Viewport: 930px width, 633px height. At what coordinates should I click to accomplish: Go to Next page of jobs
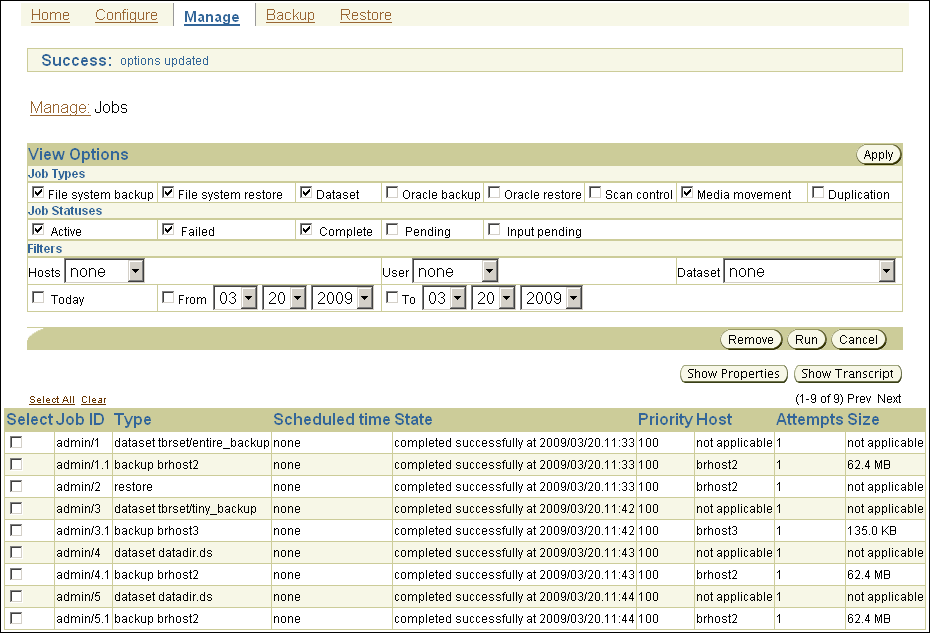(889, 399)
